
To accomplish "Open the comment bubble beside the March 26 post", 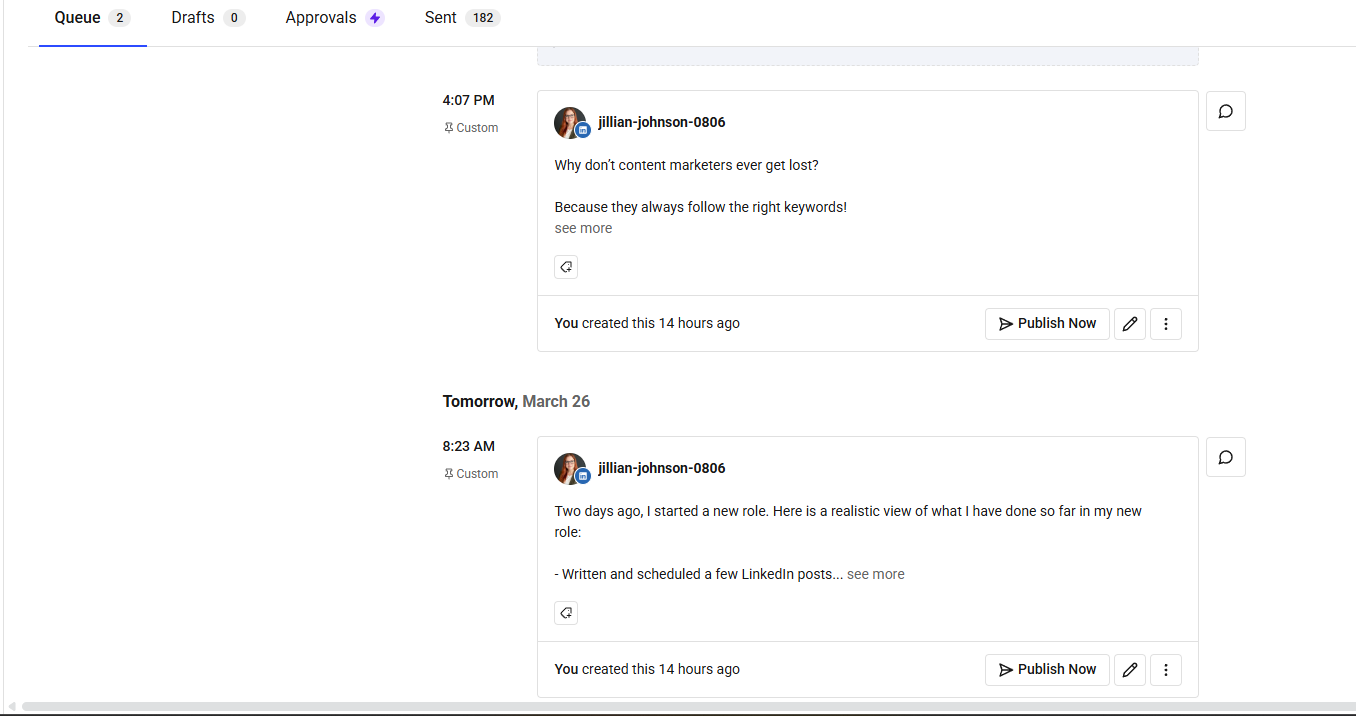I will point(1225,456).
